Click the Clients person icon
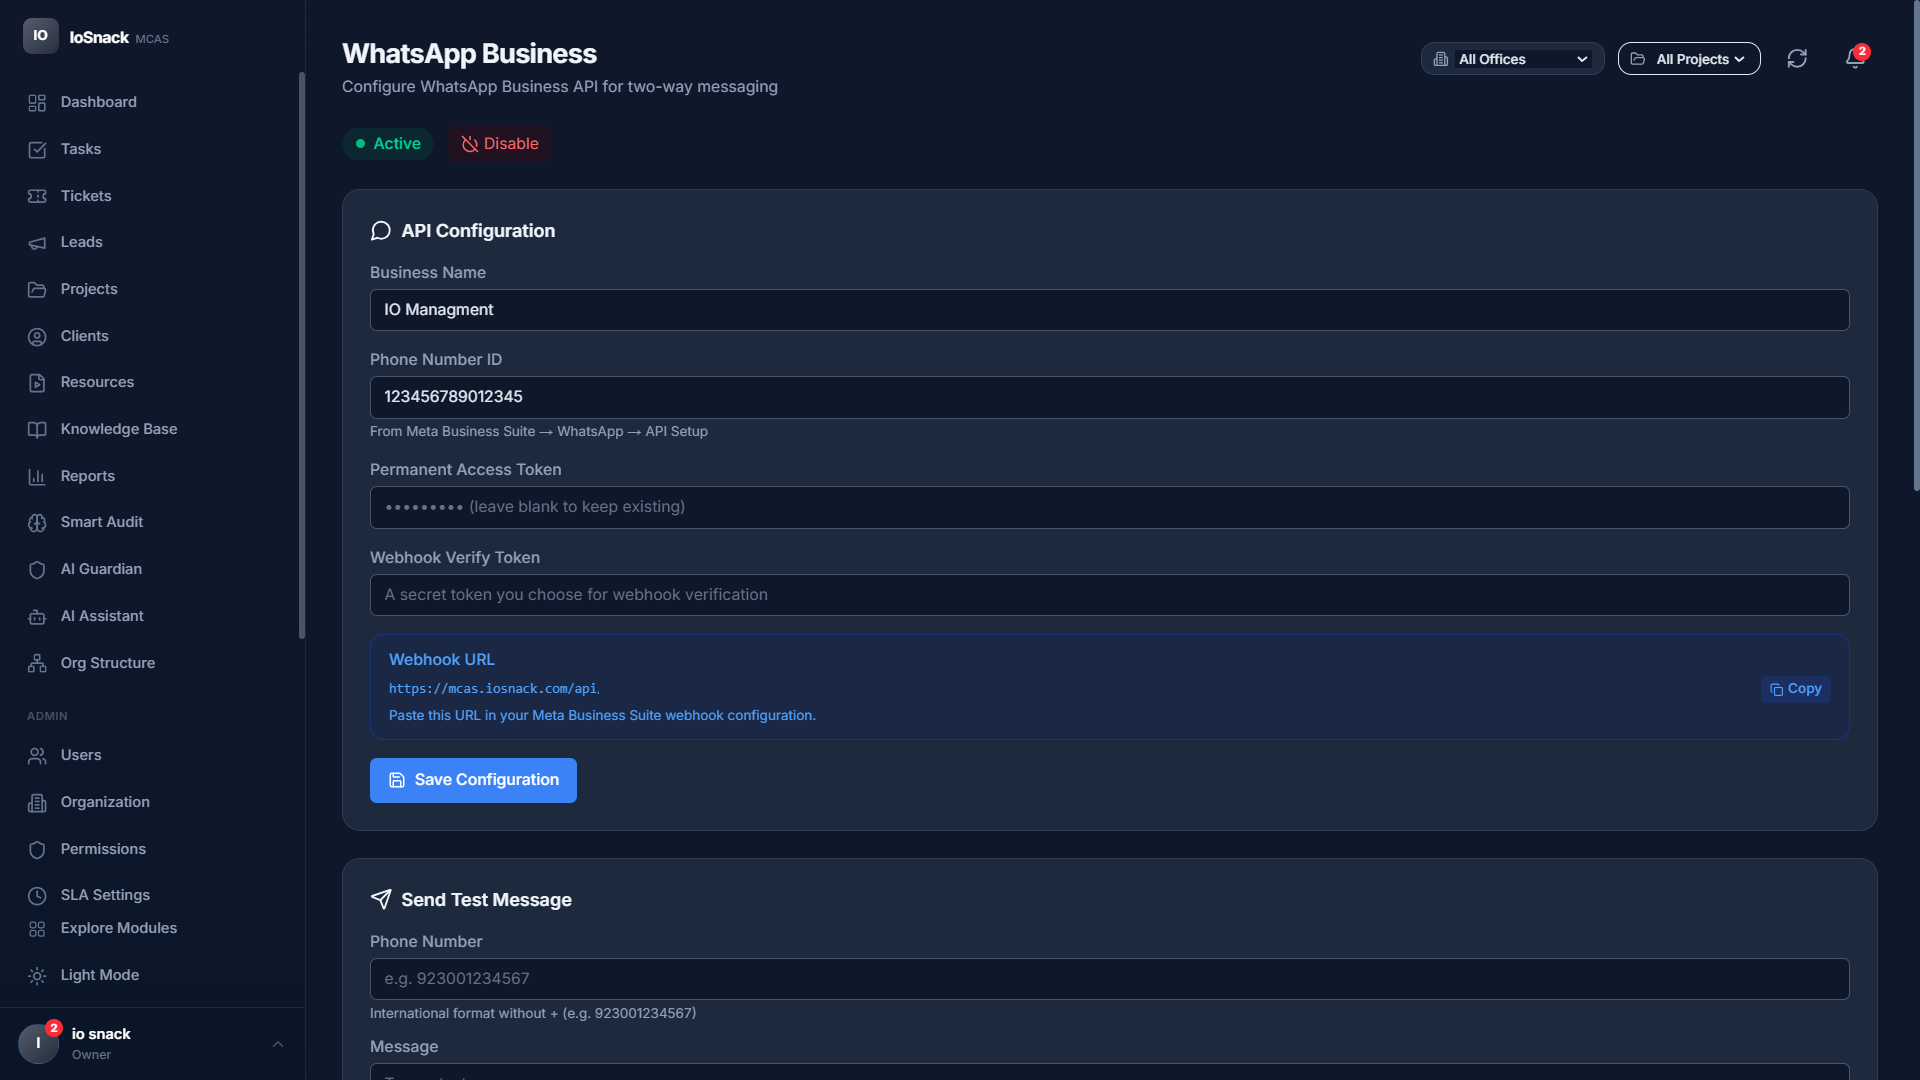1920x1080 pixels. tap(37, 337)
